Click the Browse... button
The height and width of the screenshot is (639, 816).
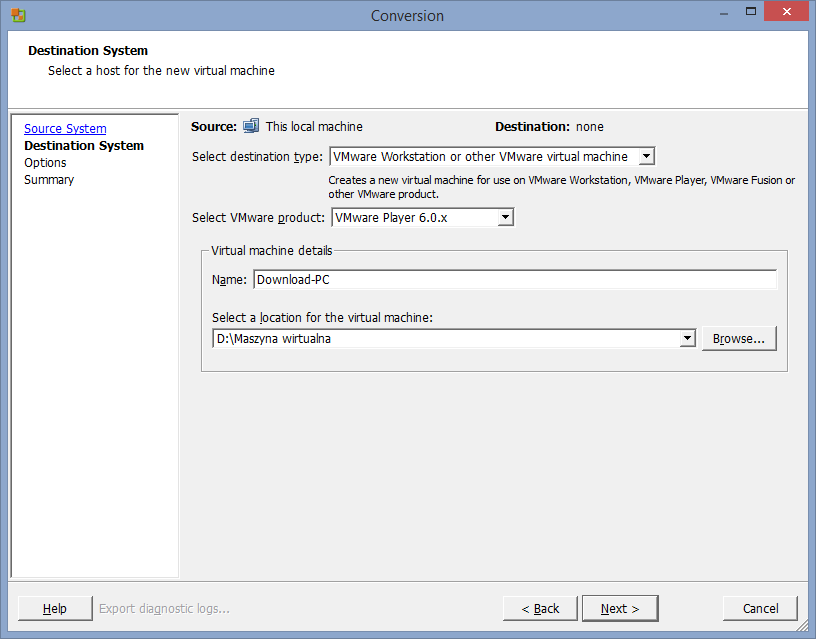[x=739, y=339]
